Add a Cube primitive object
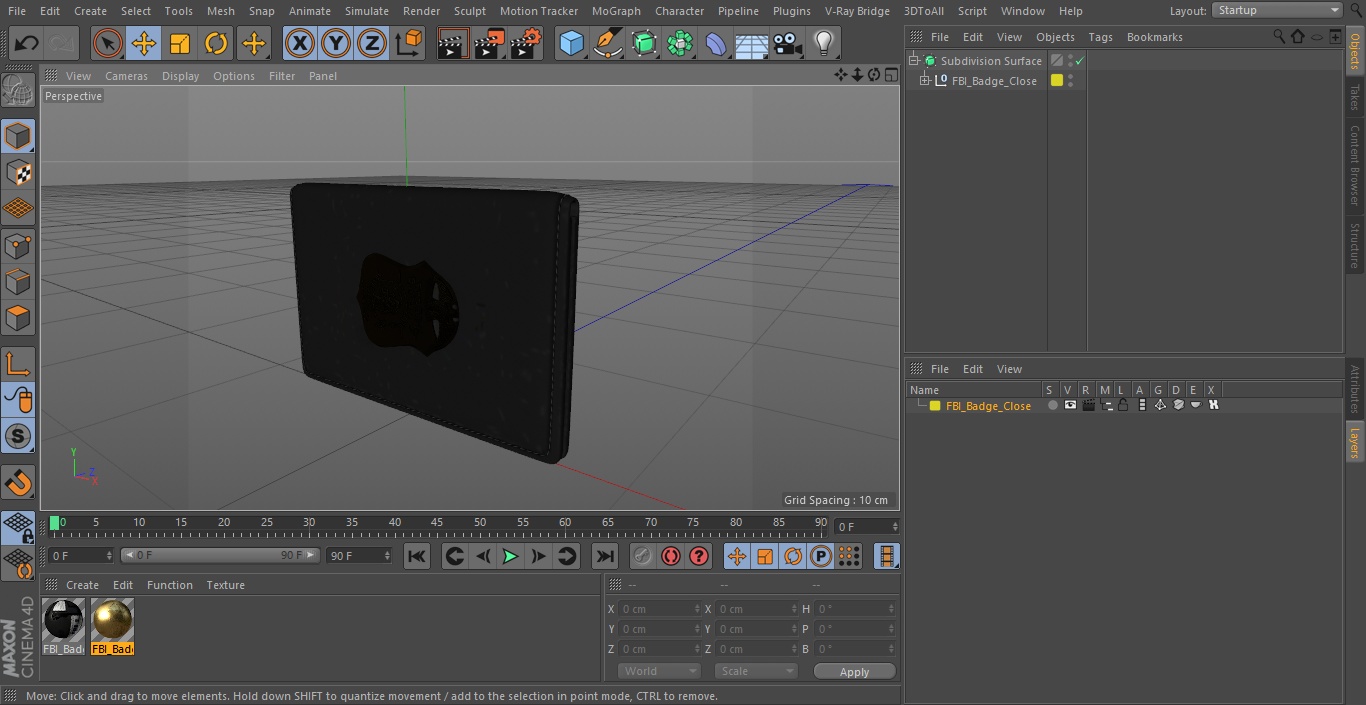This screenshot has width=1366, height=705. tap(571, 43)
